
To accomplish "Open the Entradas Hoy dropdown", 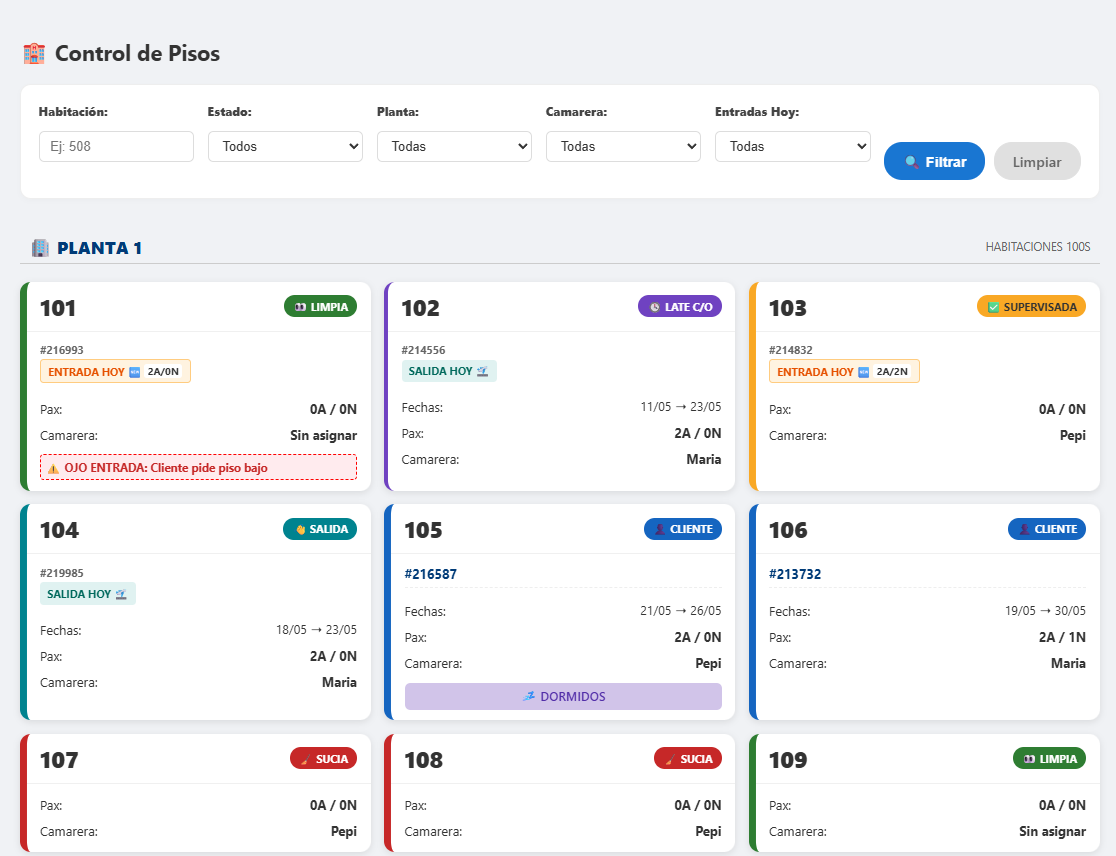I will click(793, 147).
